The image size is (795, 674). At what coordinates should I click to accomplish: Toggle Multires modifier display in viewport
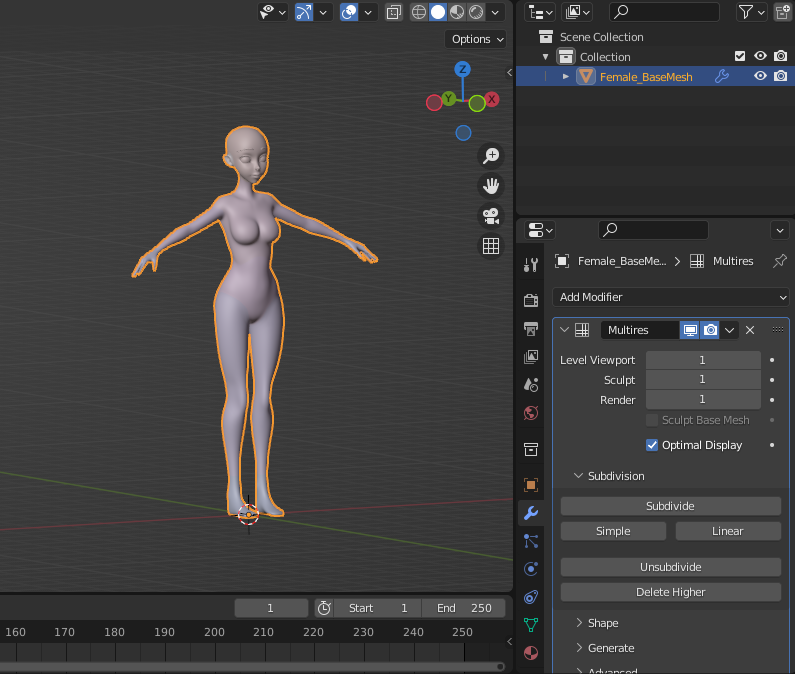(690, 330)
